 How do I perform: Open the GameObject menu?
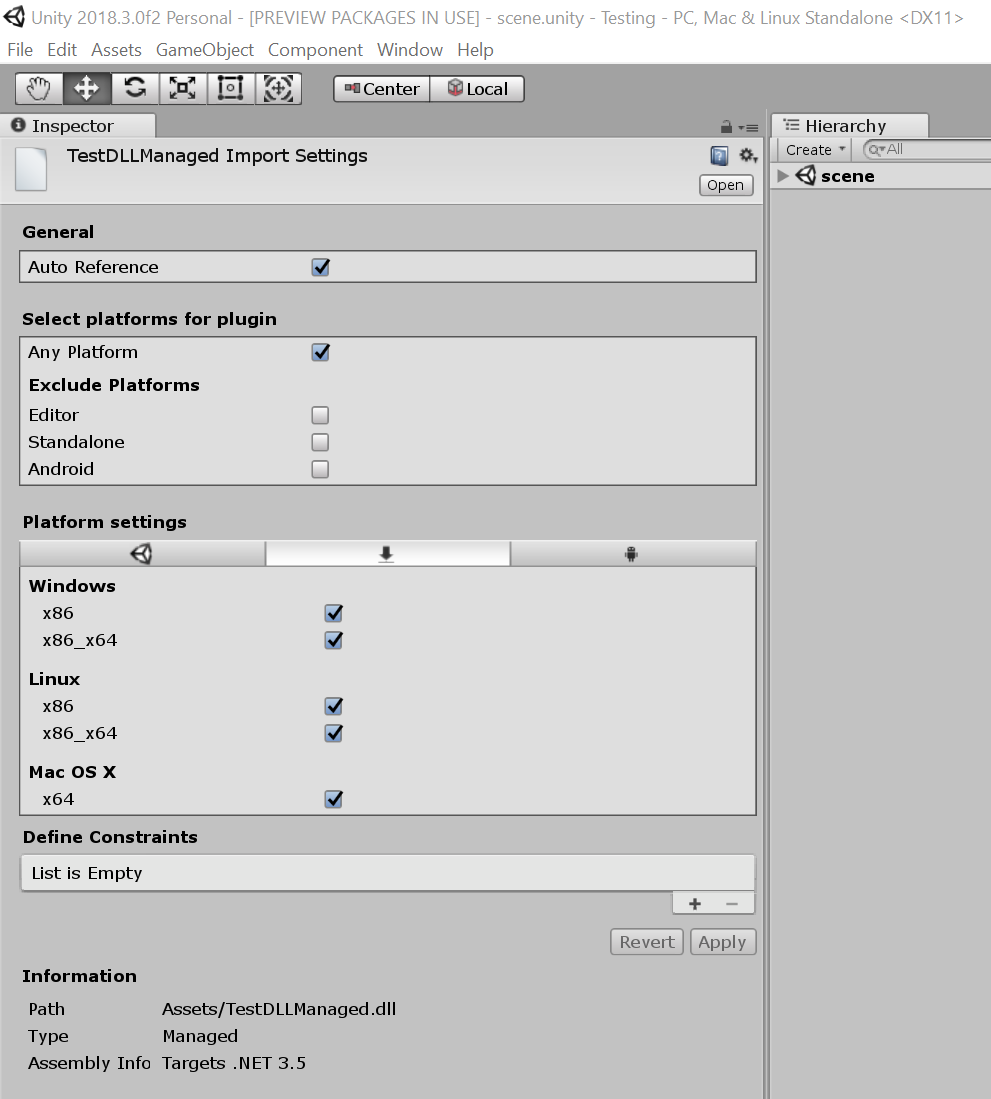[205, 50]
